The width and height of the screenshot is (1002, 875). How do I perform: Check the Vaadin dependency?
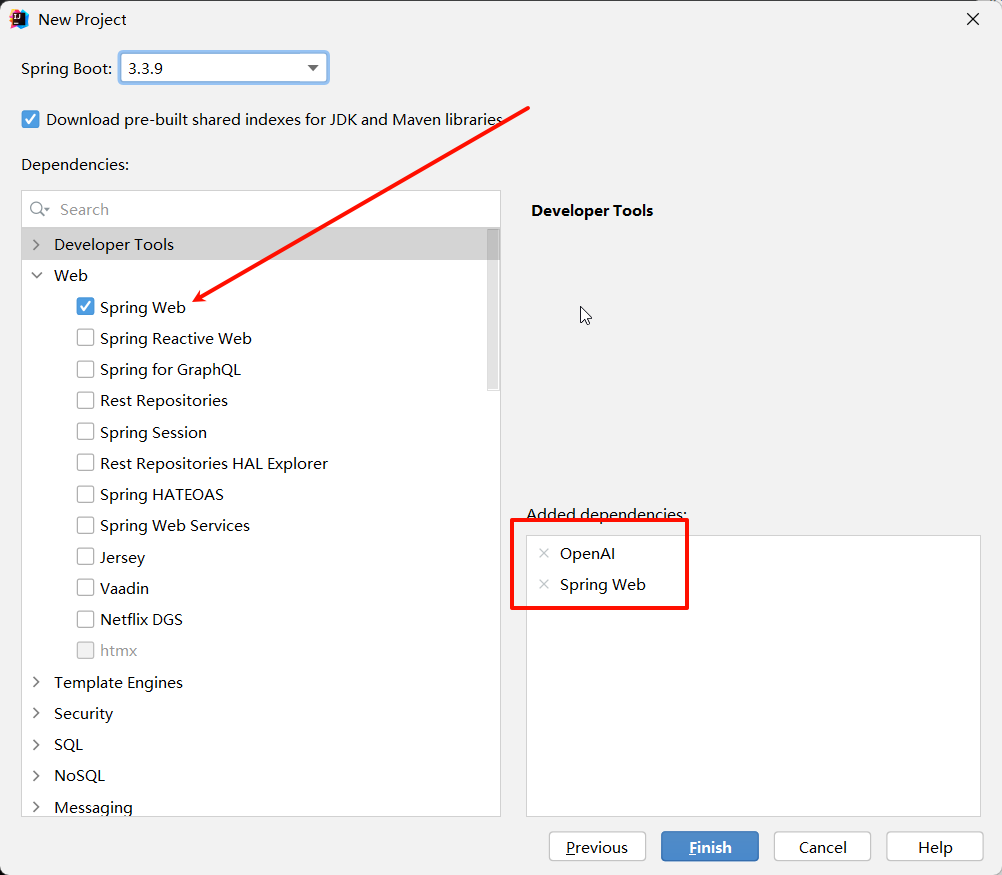[85, 587]
